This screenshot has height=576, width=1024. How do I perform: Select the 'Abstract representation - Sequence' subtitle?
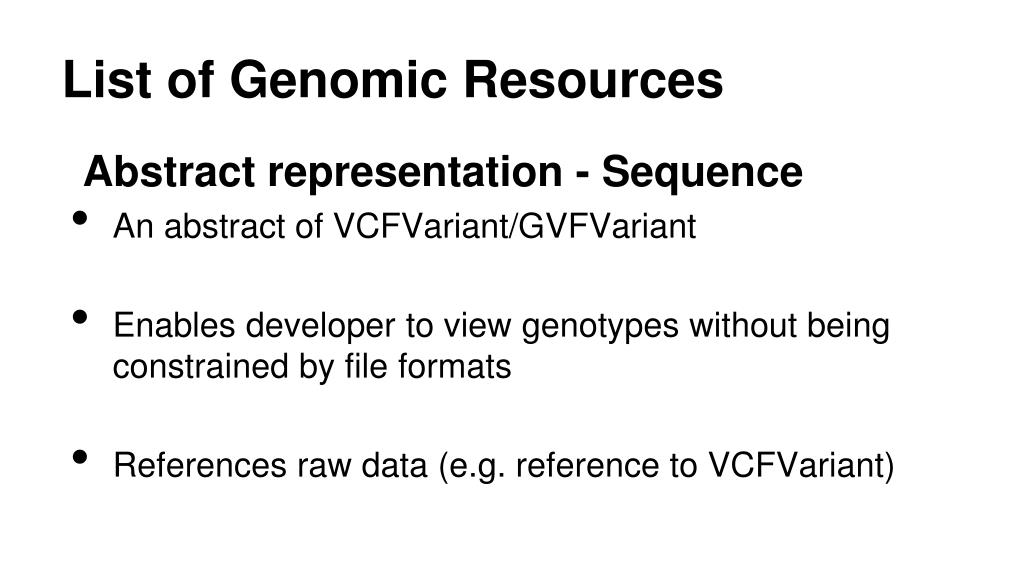(x=443, y=172)
